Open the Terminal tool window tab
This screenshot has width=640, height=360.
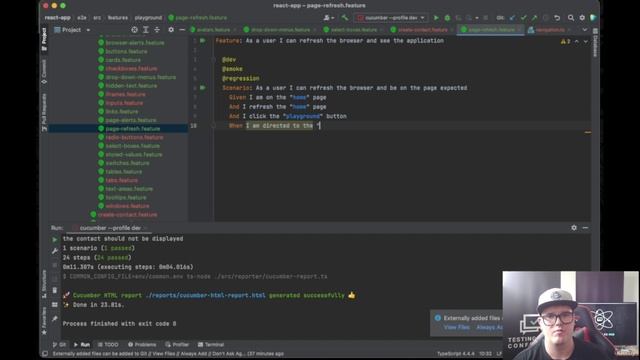pos(211,344)
